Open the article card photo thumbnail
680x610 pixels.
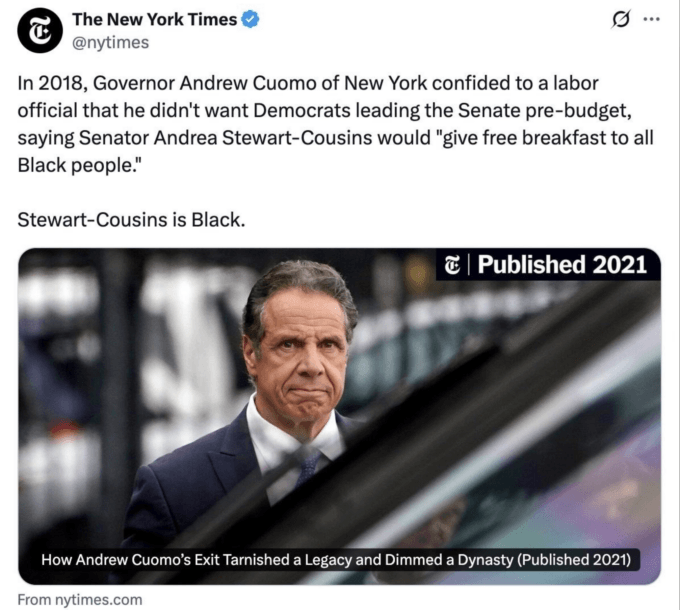(x=340, y=416)
